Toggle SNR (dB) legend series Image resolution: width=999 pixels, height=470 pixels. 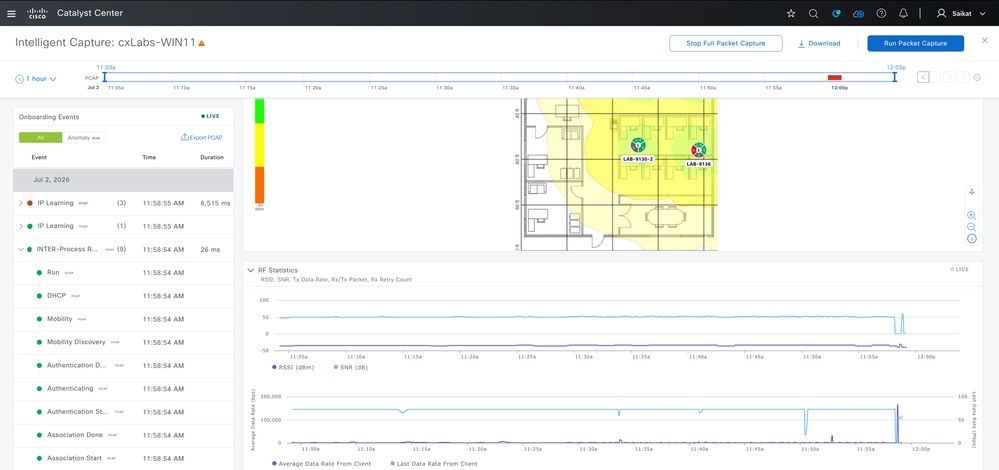pyautogui.click(x=350, y=367)
